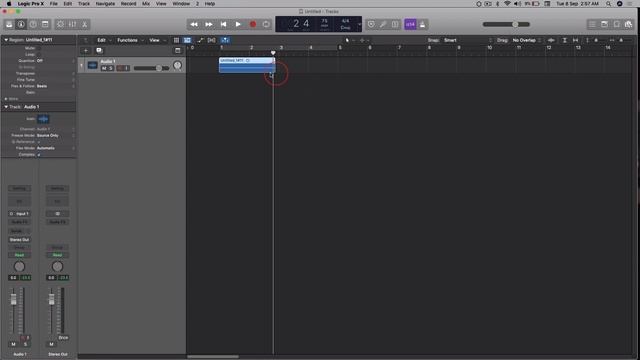Open Note Pads button

(604, 24)
